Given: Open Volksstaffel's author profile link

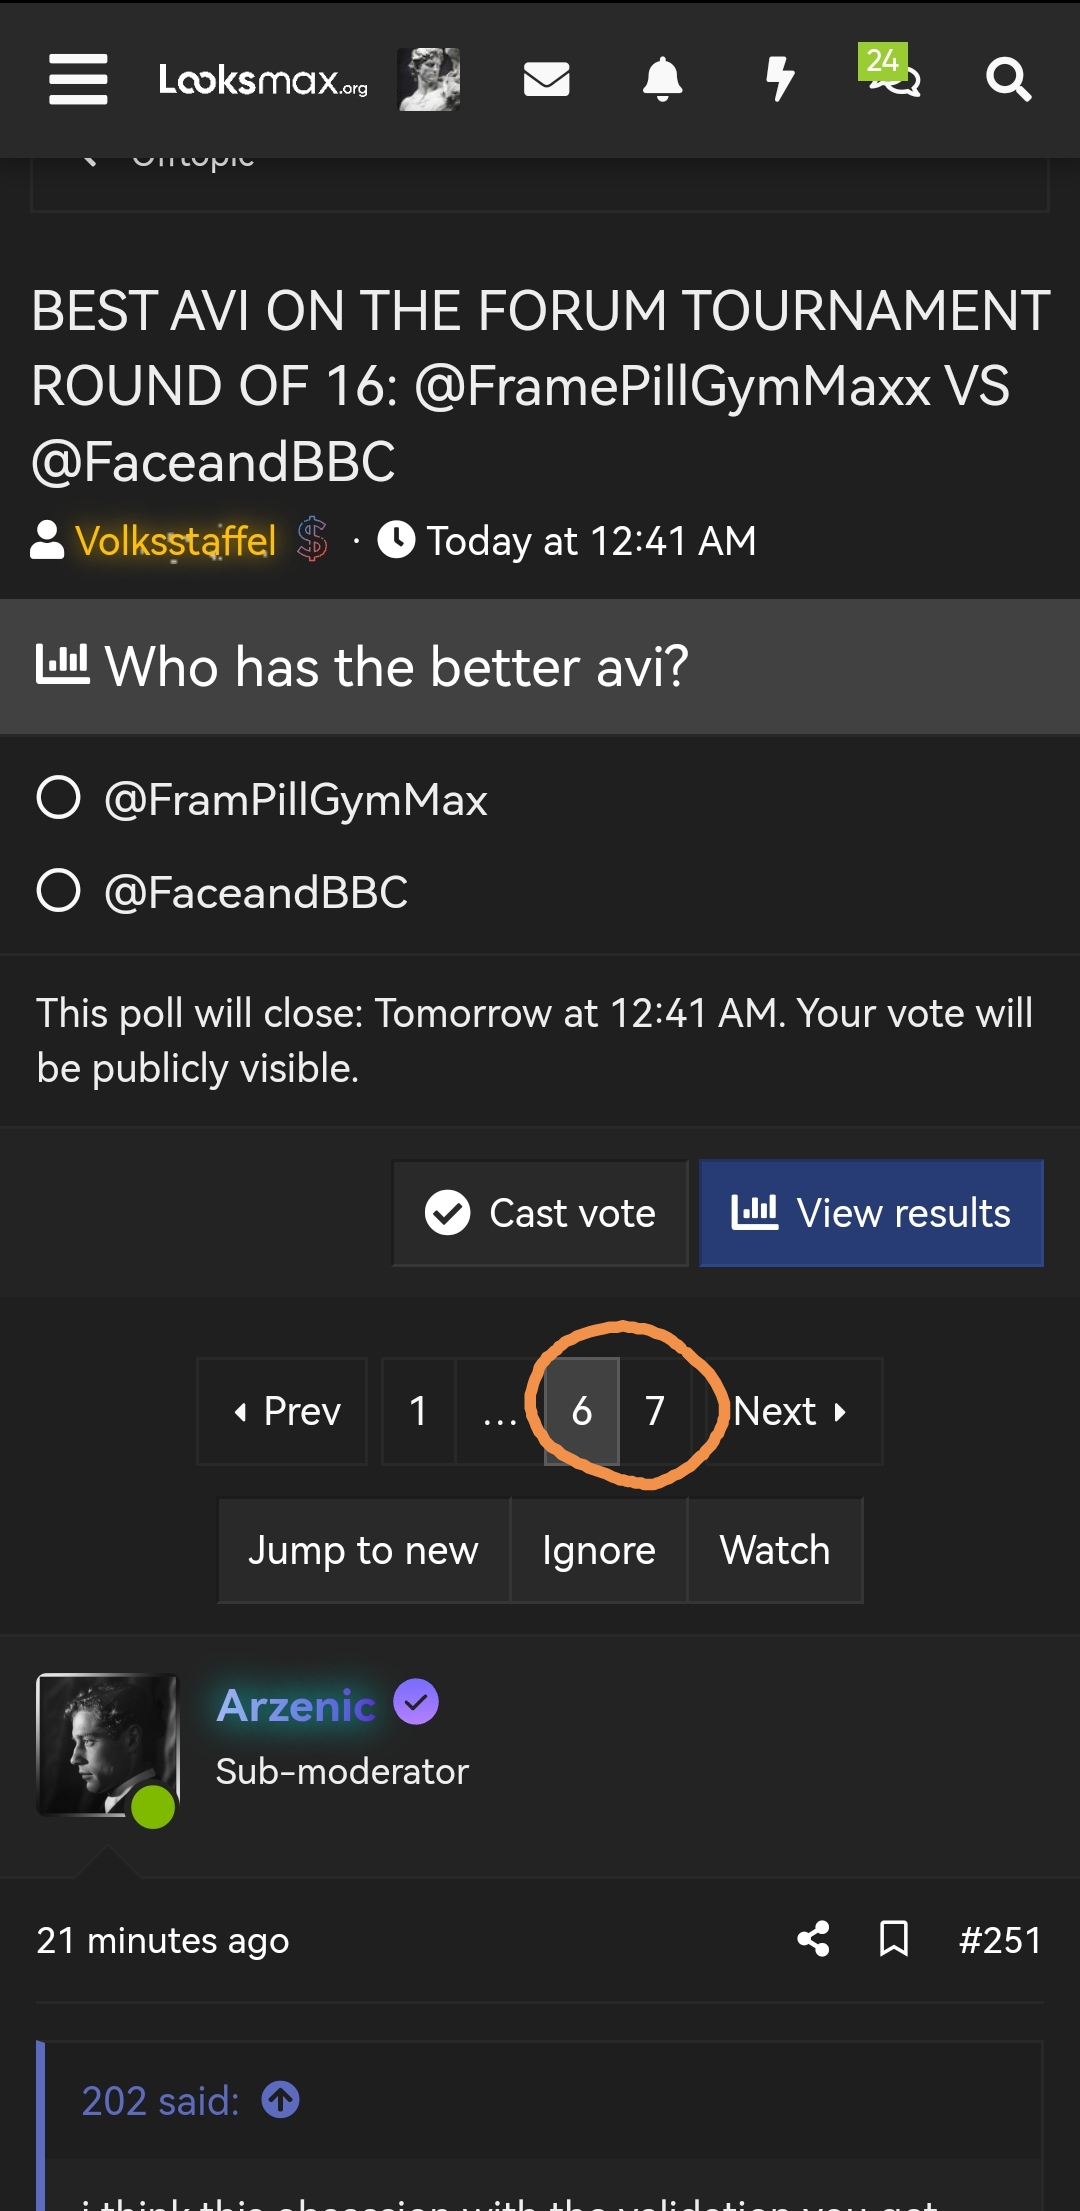Looking at the screenshot, I should (176, 541).
